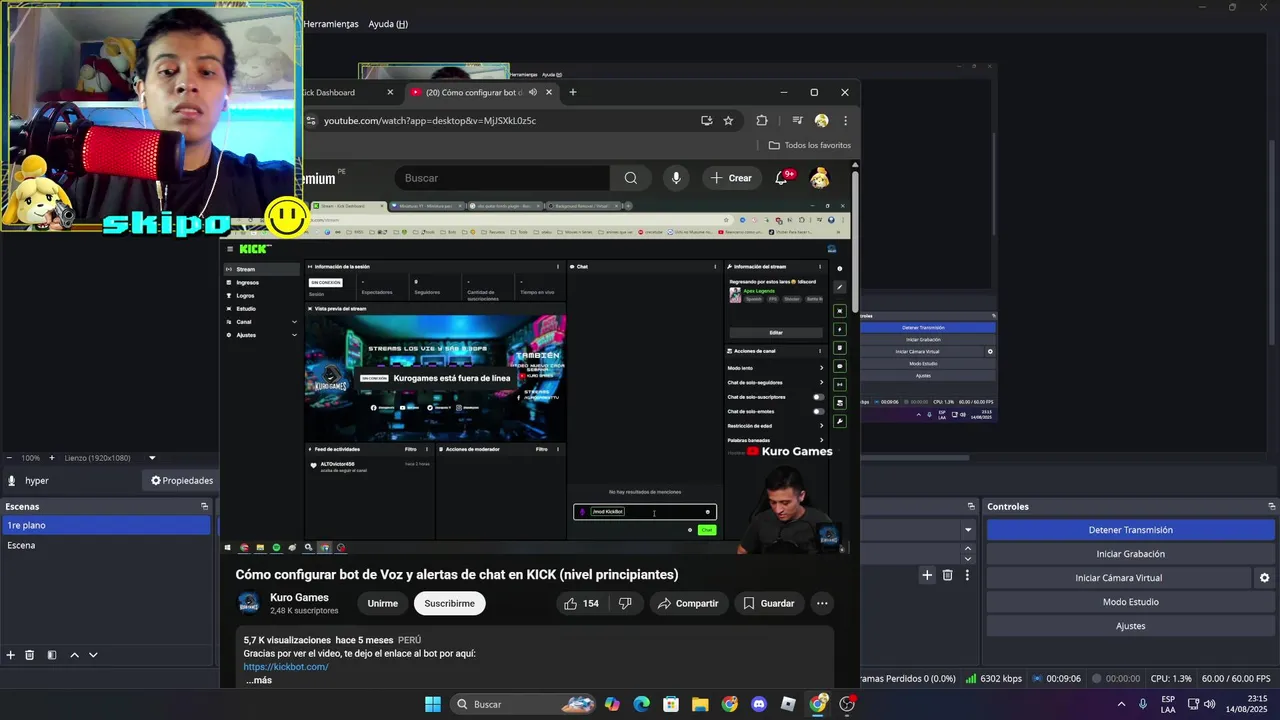Image resolution: width=1280 pixels, height=720 pixels.
Task: Increase transition duration with stepper up
Action: pos(967,549)
